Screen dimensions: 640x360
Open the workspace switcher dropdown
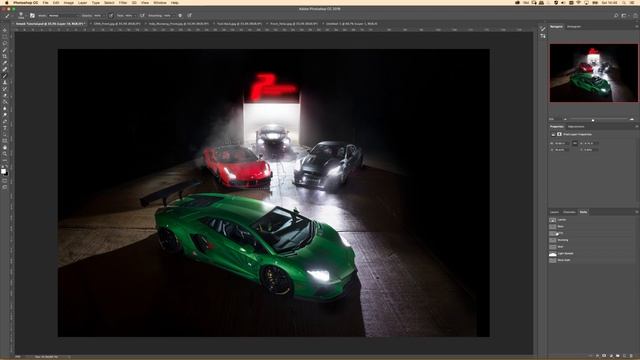click(x=625, y=16)
